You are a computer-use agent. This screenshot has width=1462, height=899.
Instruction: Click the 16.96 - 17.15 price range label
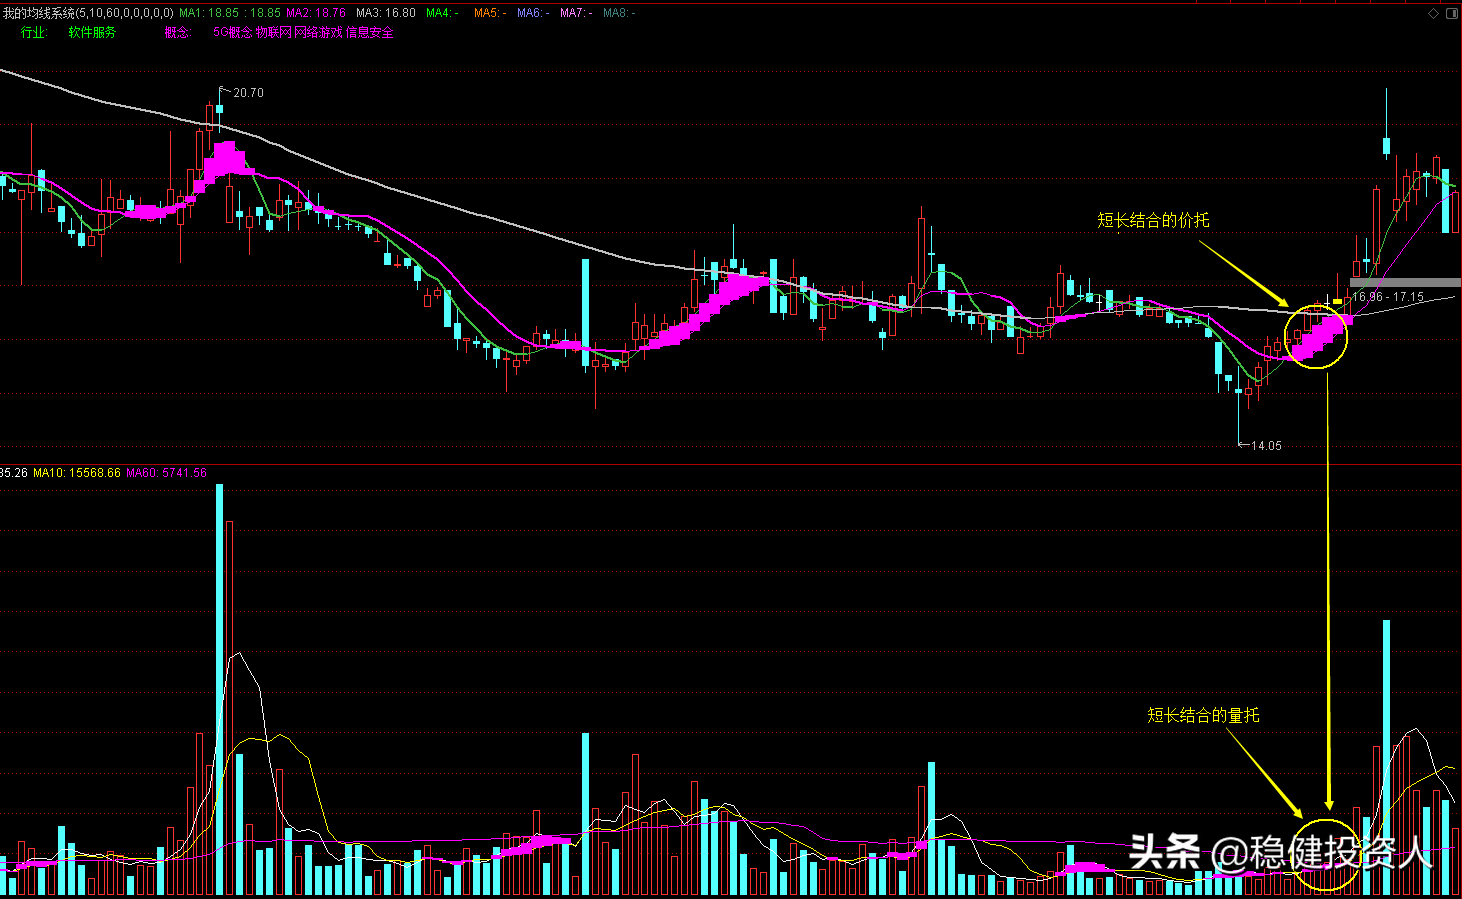(x=1388, y=297)
